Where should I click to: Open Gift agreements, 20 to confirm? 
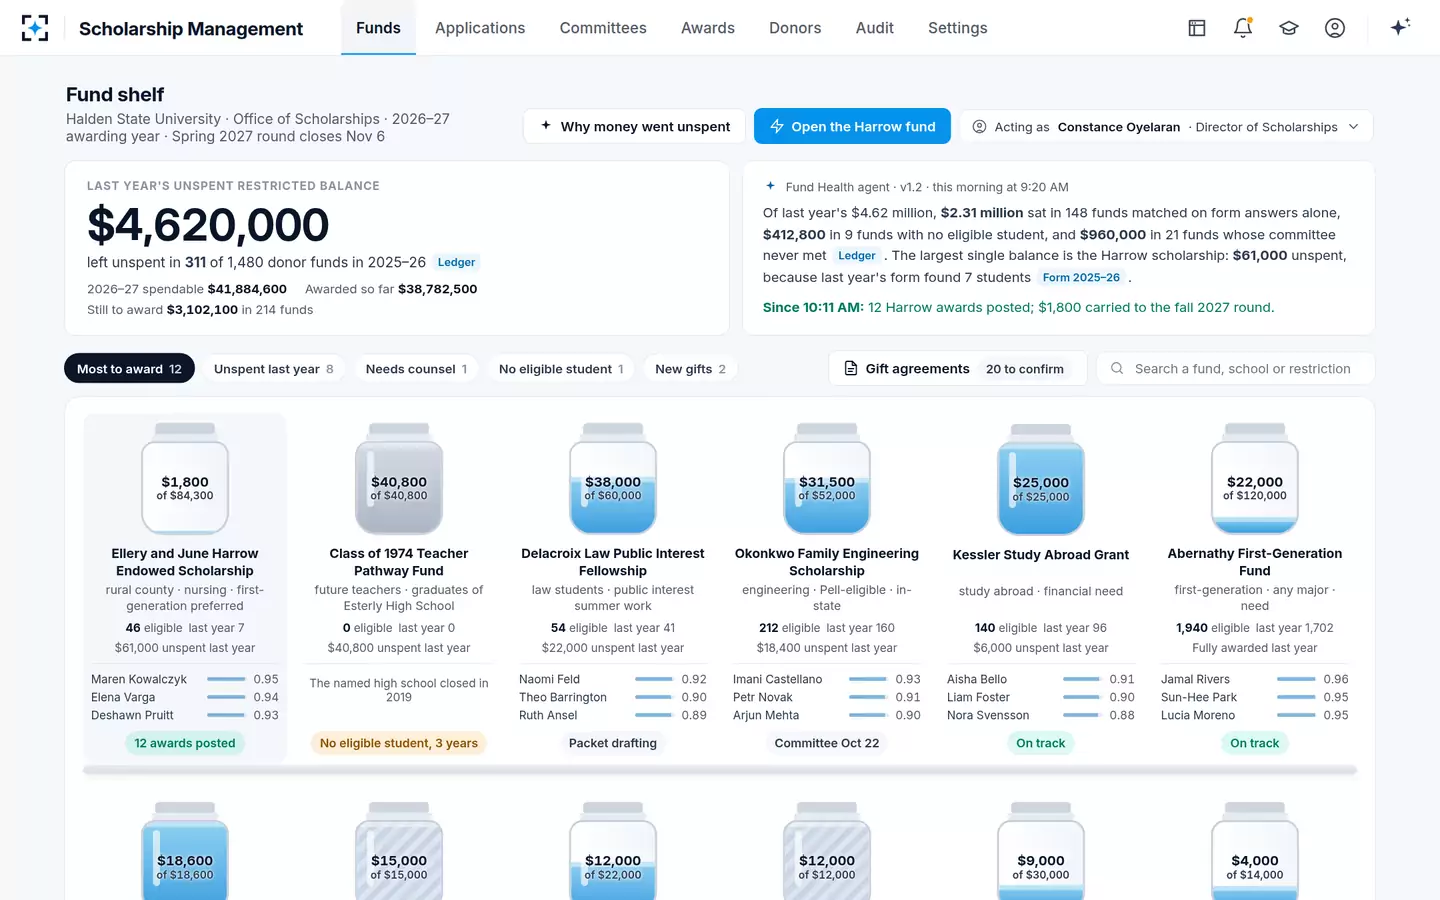click(958, 369)
